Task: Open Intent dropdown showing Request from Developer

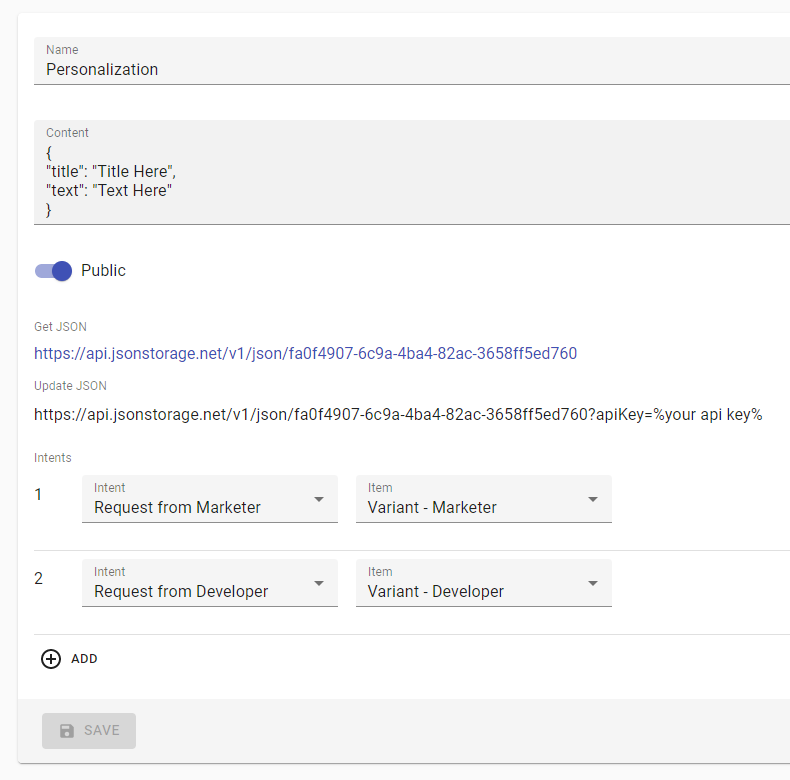Action: point(210,583)
